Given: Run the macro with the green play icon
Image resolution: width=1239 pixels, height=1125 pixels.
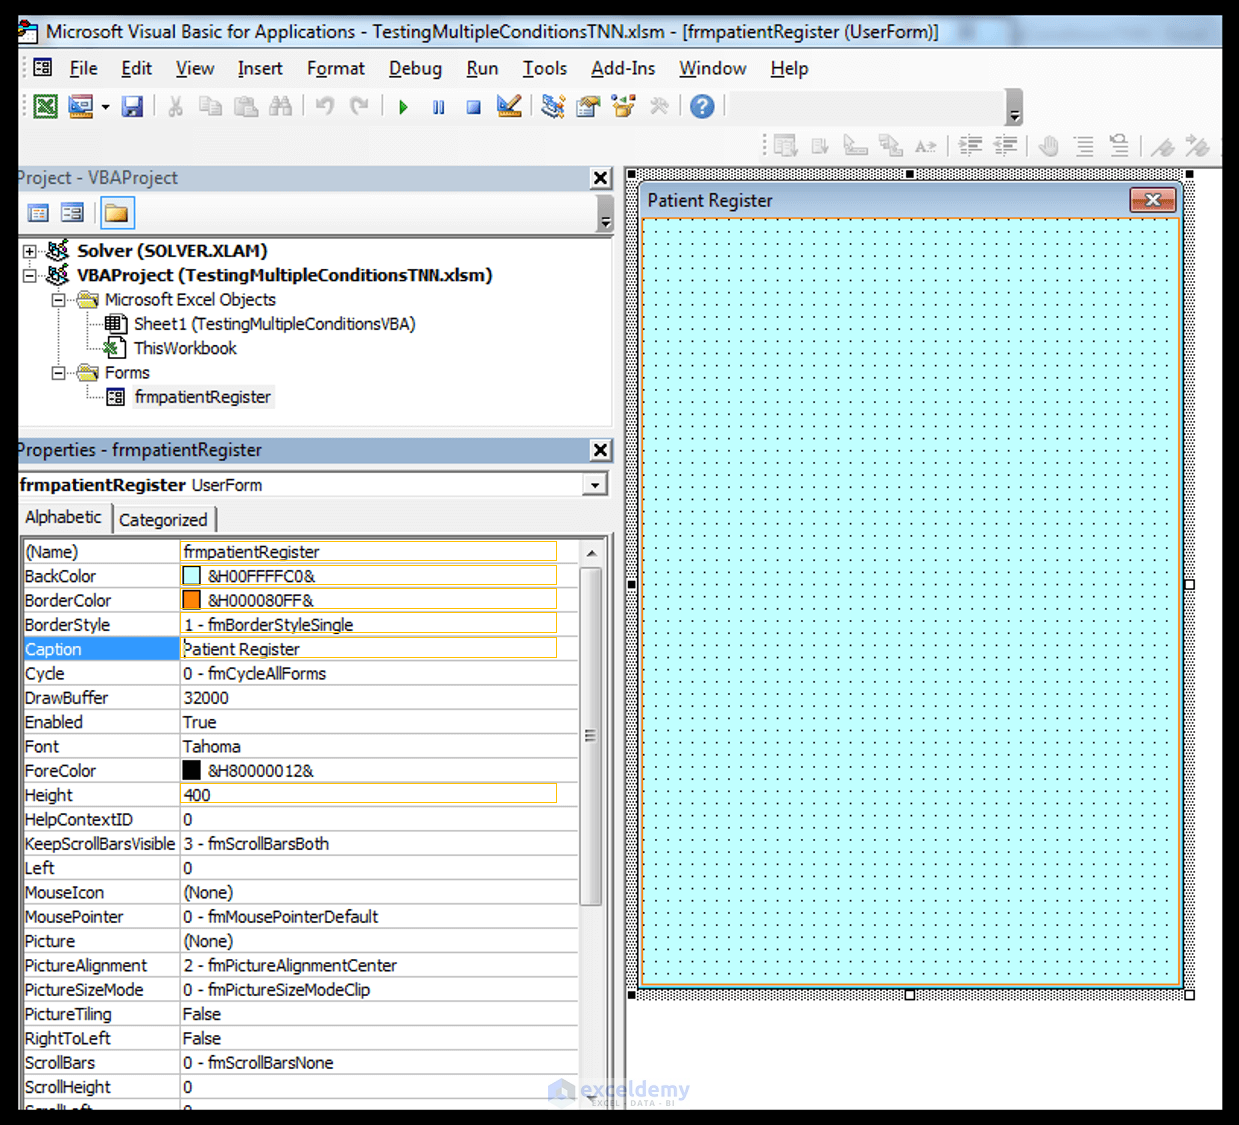Looking at the screenshot, I should (403, 107).
